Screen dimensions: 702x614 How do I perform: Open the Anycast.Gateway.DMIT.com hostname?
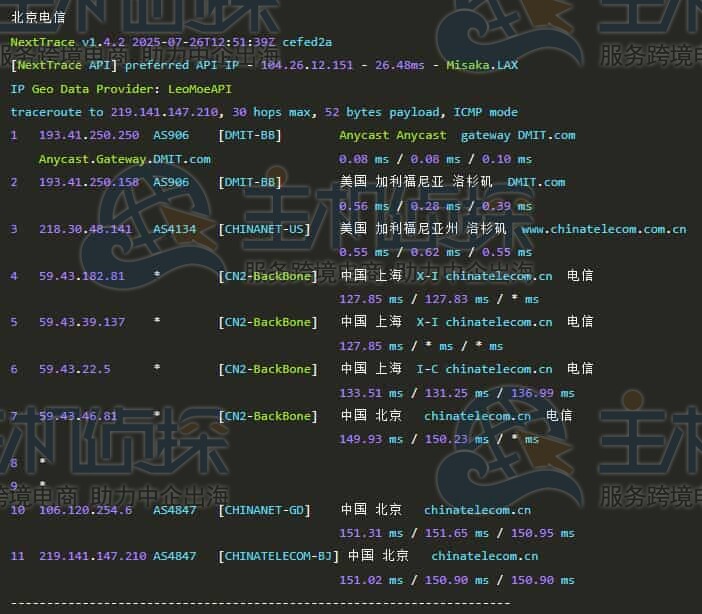coord(124,159)
